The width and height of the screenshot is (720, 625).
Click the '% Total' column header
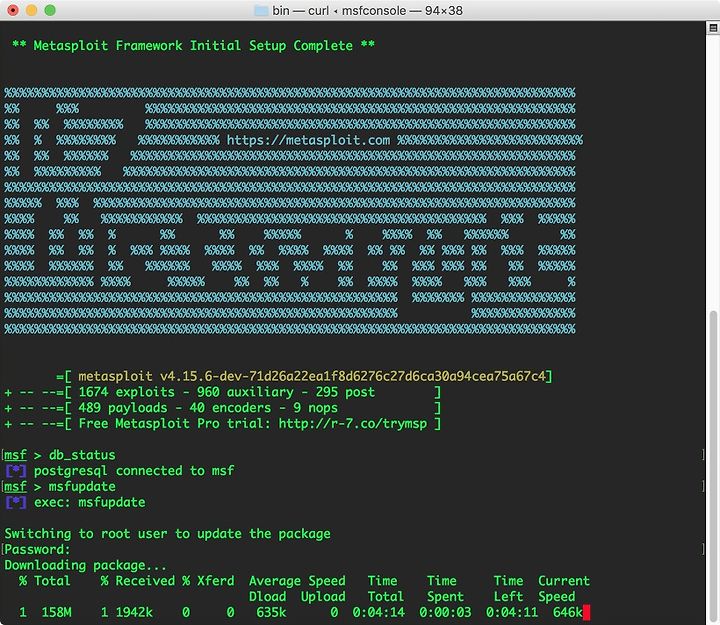[x=45, y=581]
